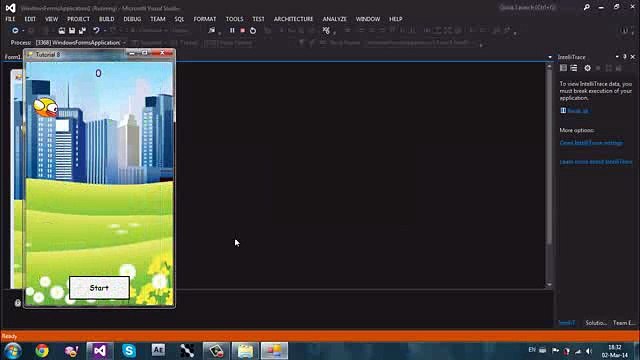This screenshot has width=640, height=360.
Task: Open the ARCHITECTURE menu
Action: (293, 19)
